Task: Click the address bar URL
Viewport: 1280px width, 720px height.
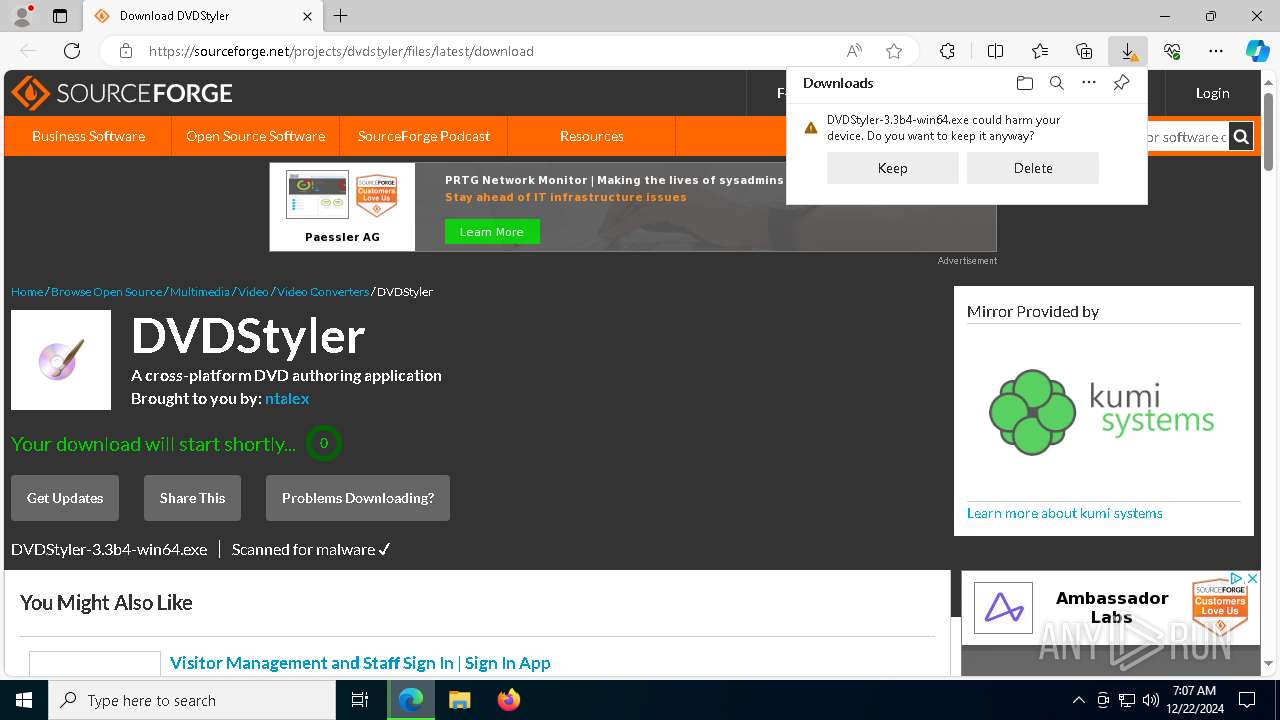Action: pos(341,51)
